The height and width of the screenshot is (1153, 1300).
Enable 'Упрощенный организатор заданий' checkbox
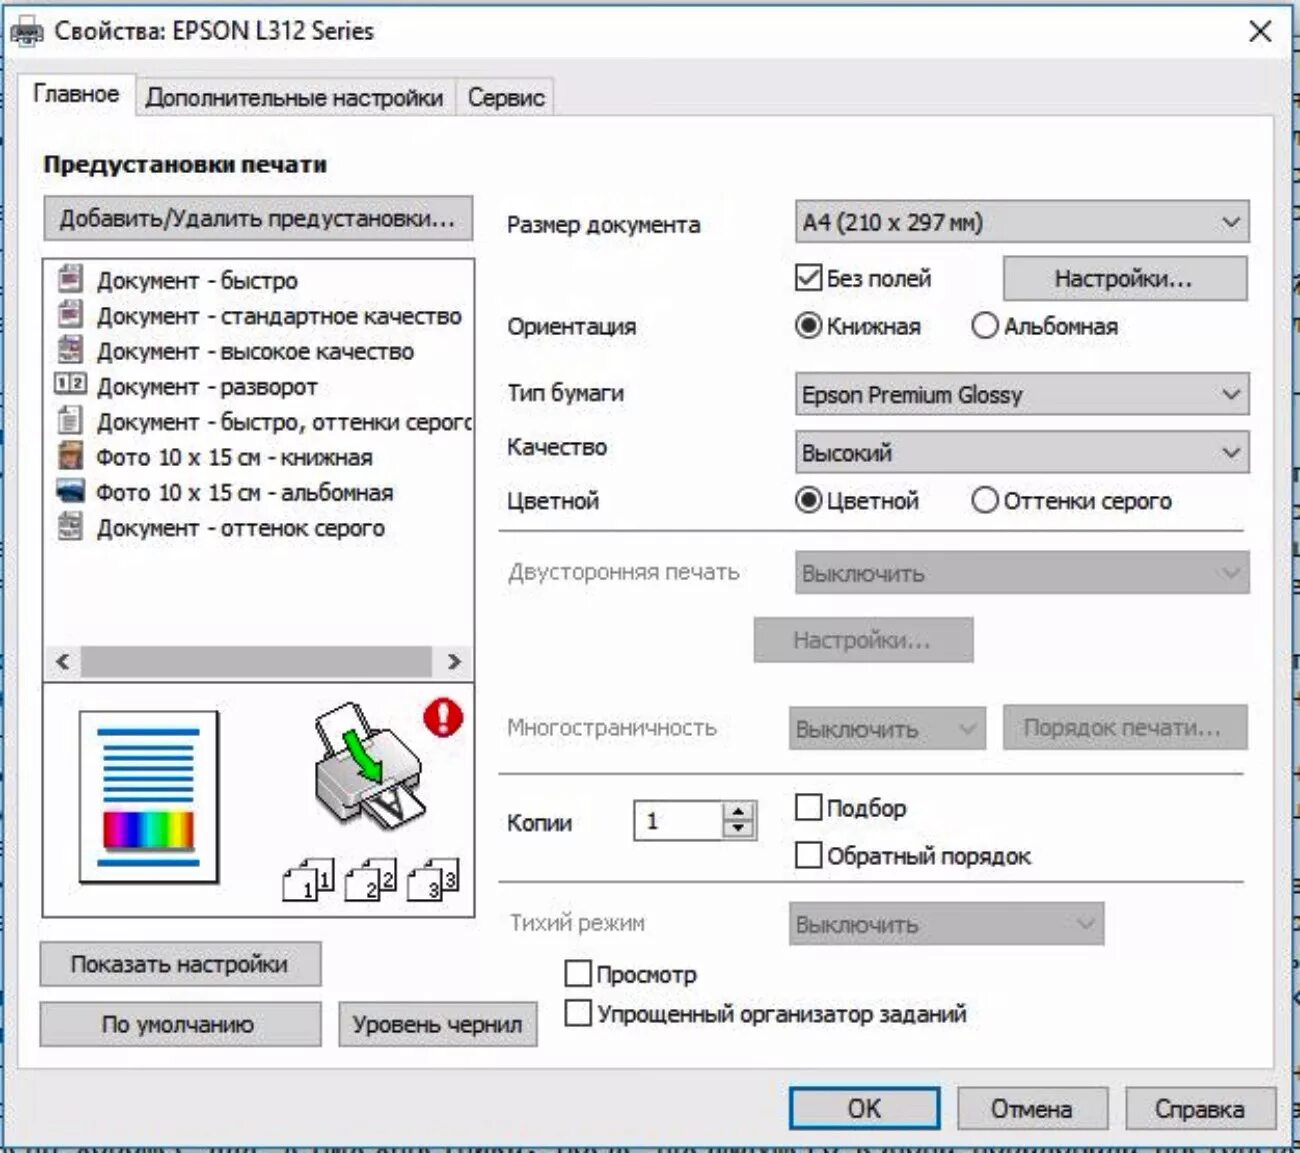[x=578, y=1013]
